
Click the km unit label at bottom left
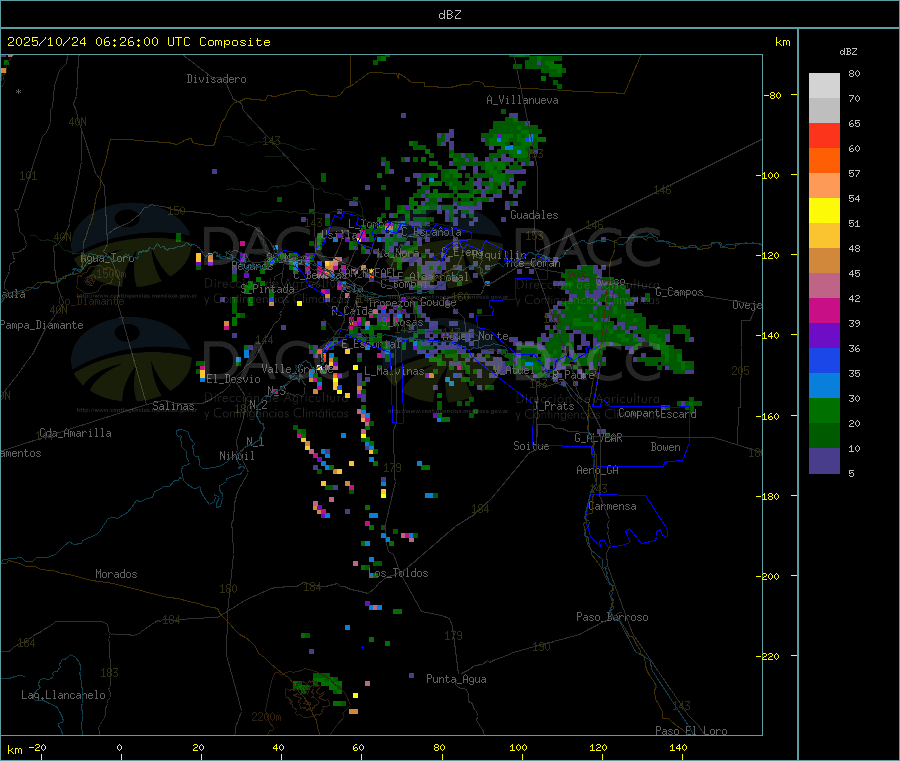pos(14,750)
